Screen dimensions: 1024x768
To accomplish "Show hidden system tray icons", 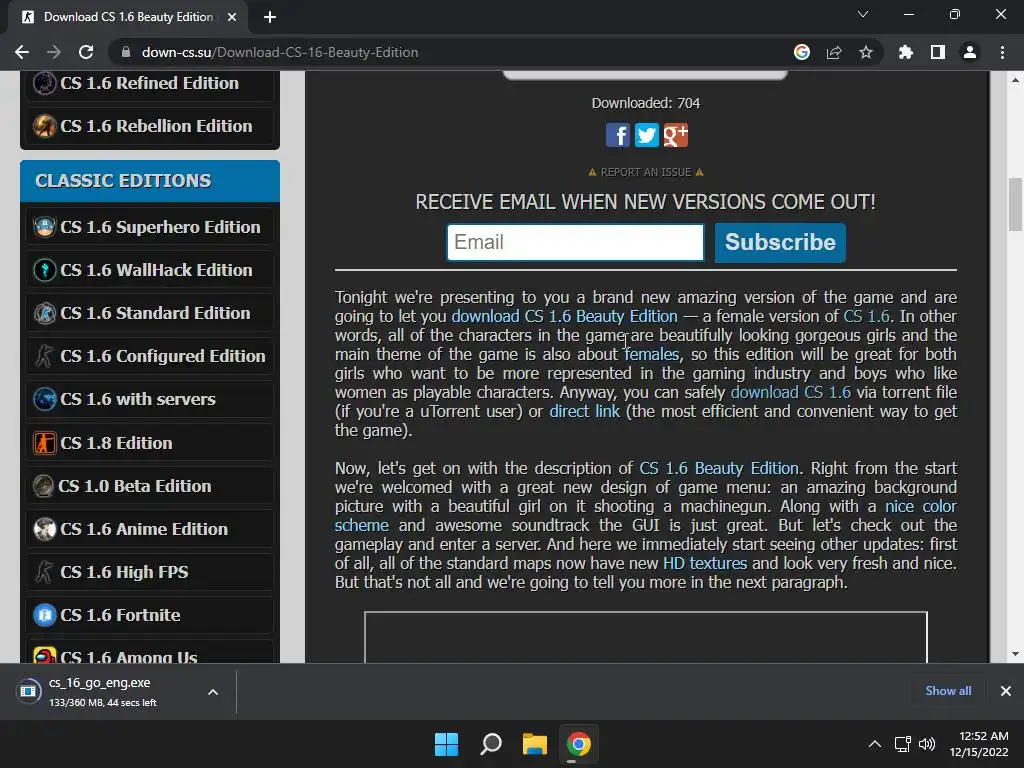I will pyautogui.click(x=874, y=744).
